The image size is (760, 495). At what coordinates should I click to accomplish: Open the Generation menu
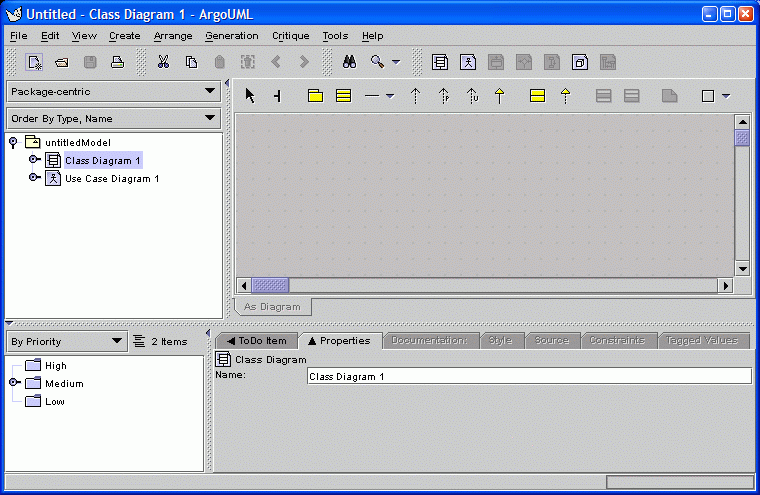(x=232, y=36)
